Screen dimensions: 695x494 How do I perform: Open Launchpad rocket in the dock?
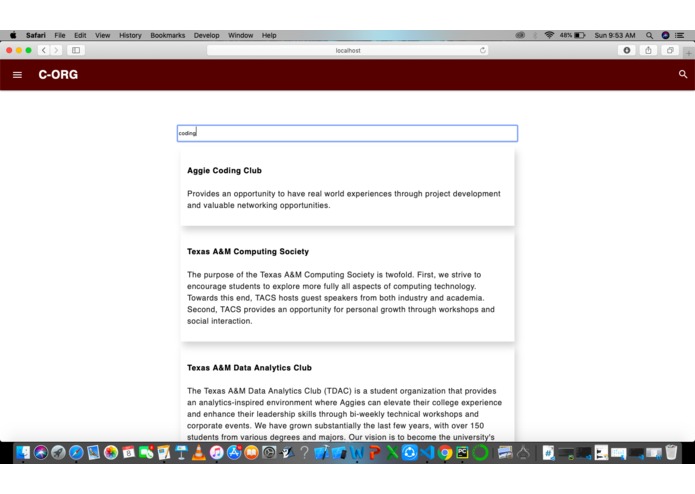58,453
